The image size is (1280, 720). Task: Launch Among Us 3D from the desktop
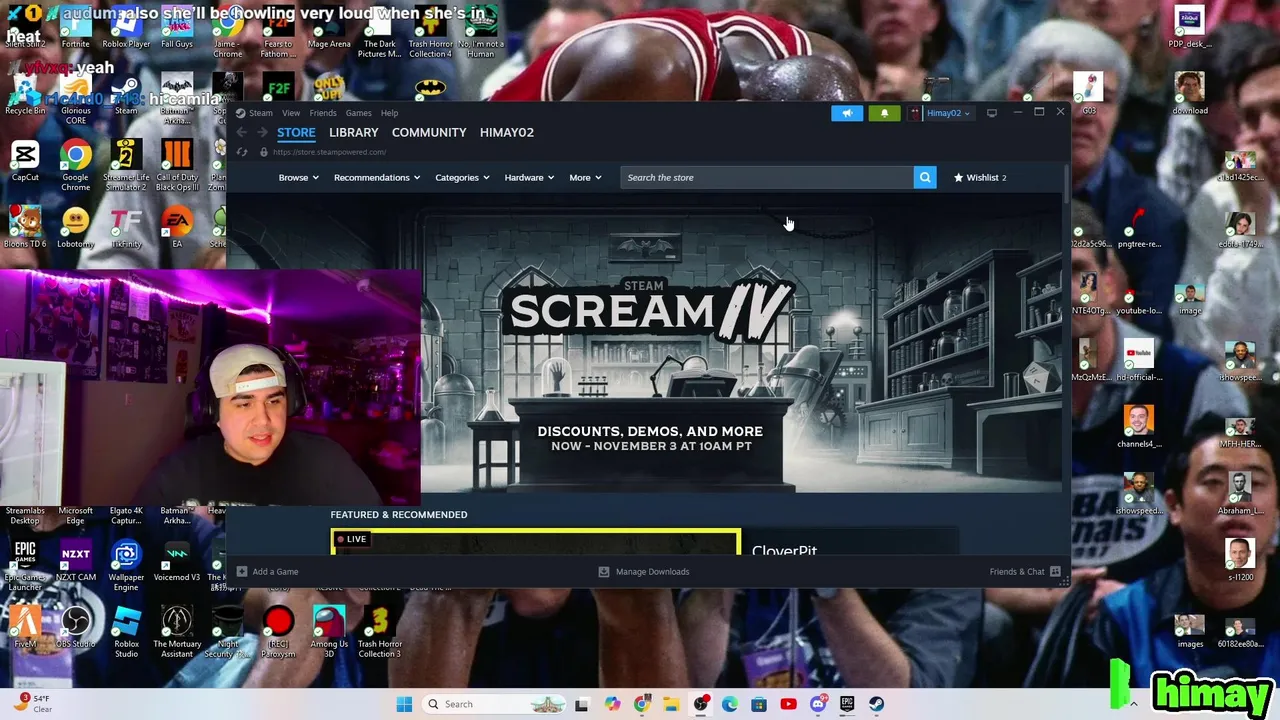point(329,632)
